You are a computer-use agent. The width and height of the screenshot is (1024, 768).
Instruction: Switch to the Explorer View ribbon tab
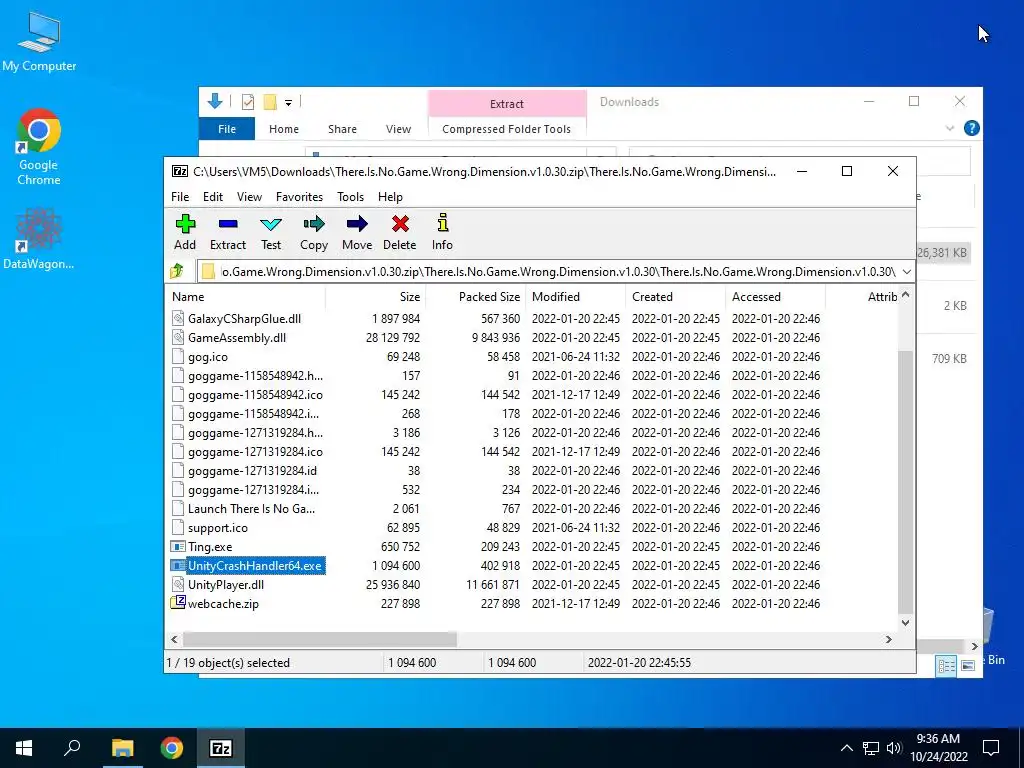[x=398, y=129]
